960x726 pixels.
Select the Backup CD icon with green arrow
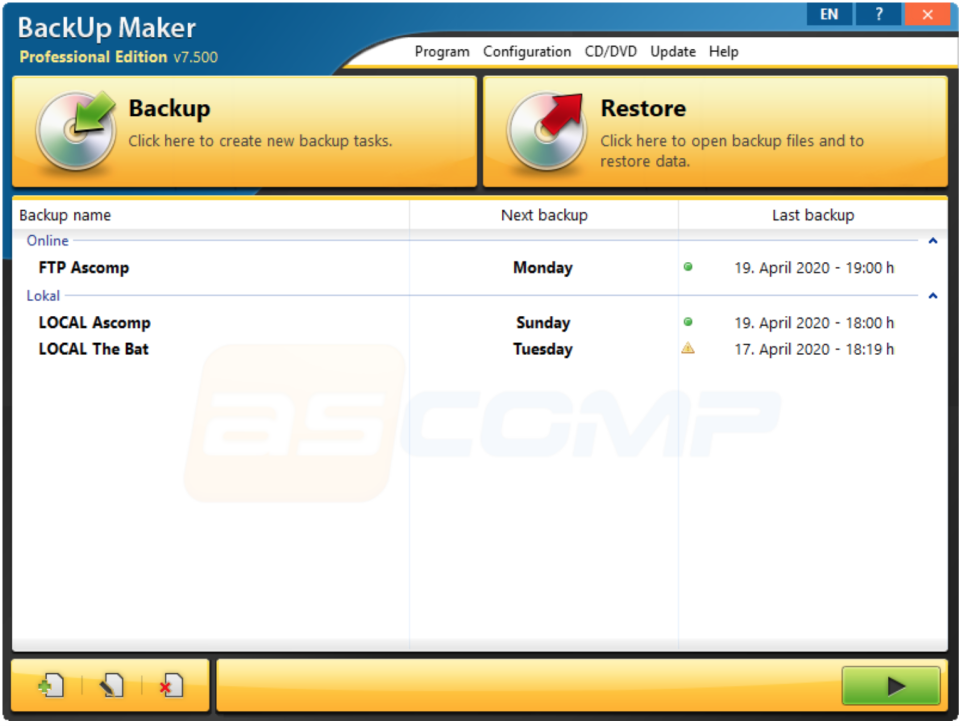coord(75,131)
